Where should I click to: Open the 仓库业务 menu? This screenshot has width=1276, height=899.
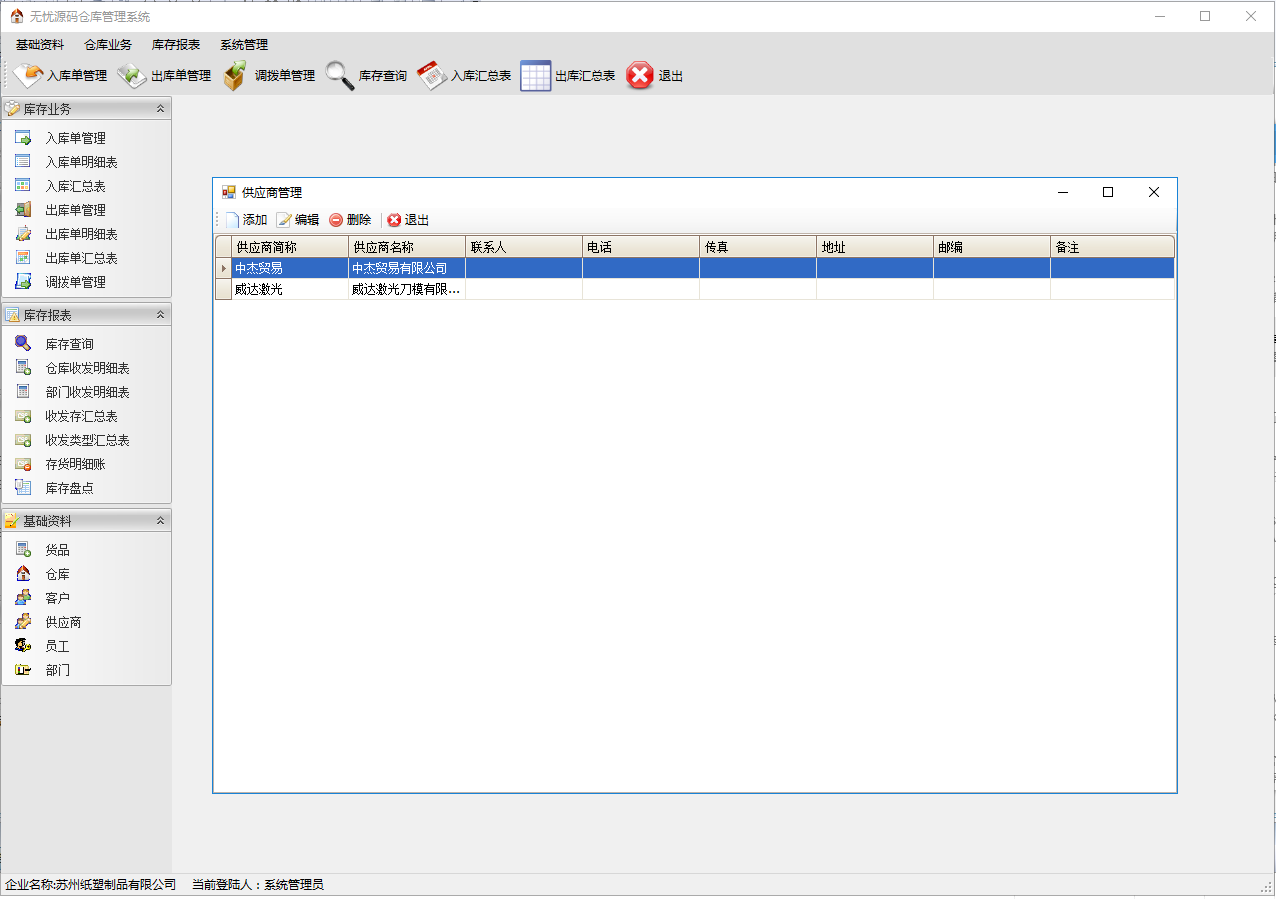click(x=108, y=45)
